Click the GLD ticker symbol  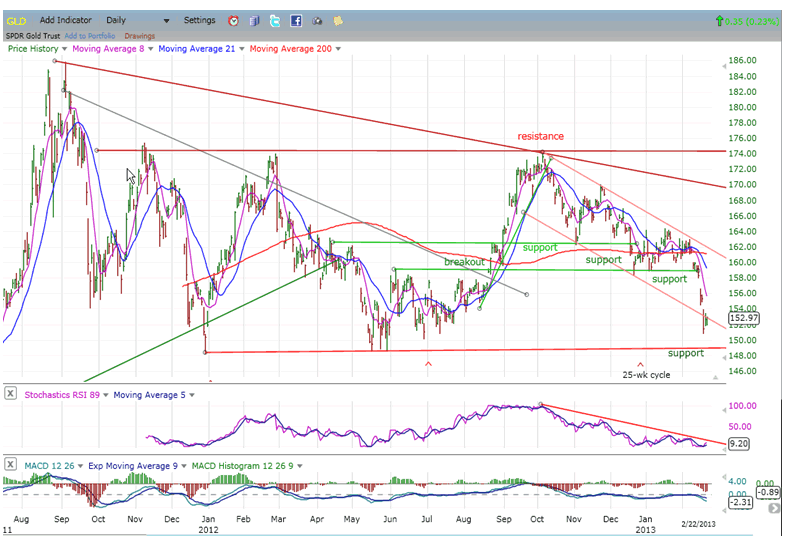[16, 21]
